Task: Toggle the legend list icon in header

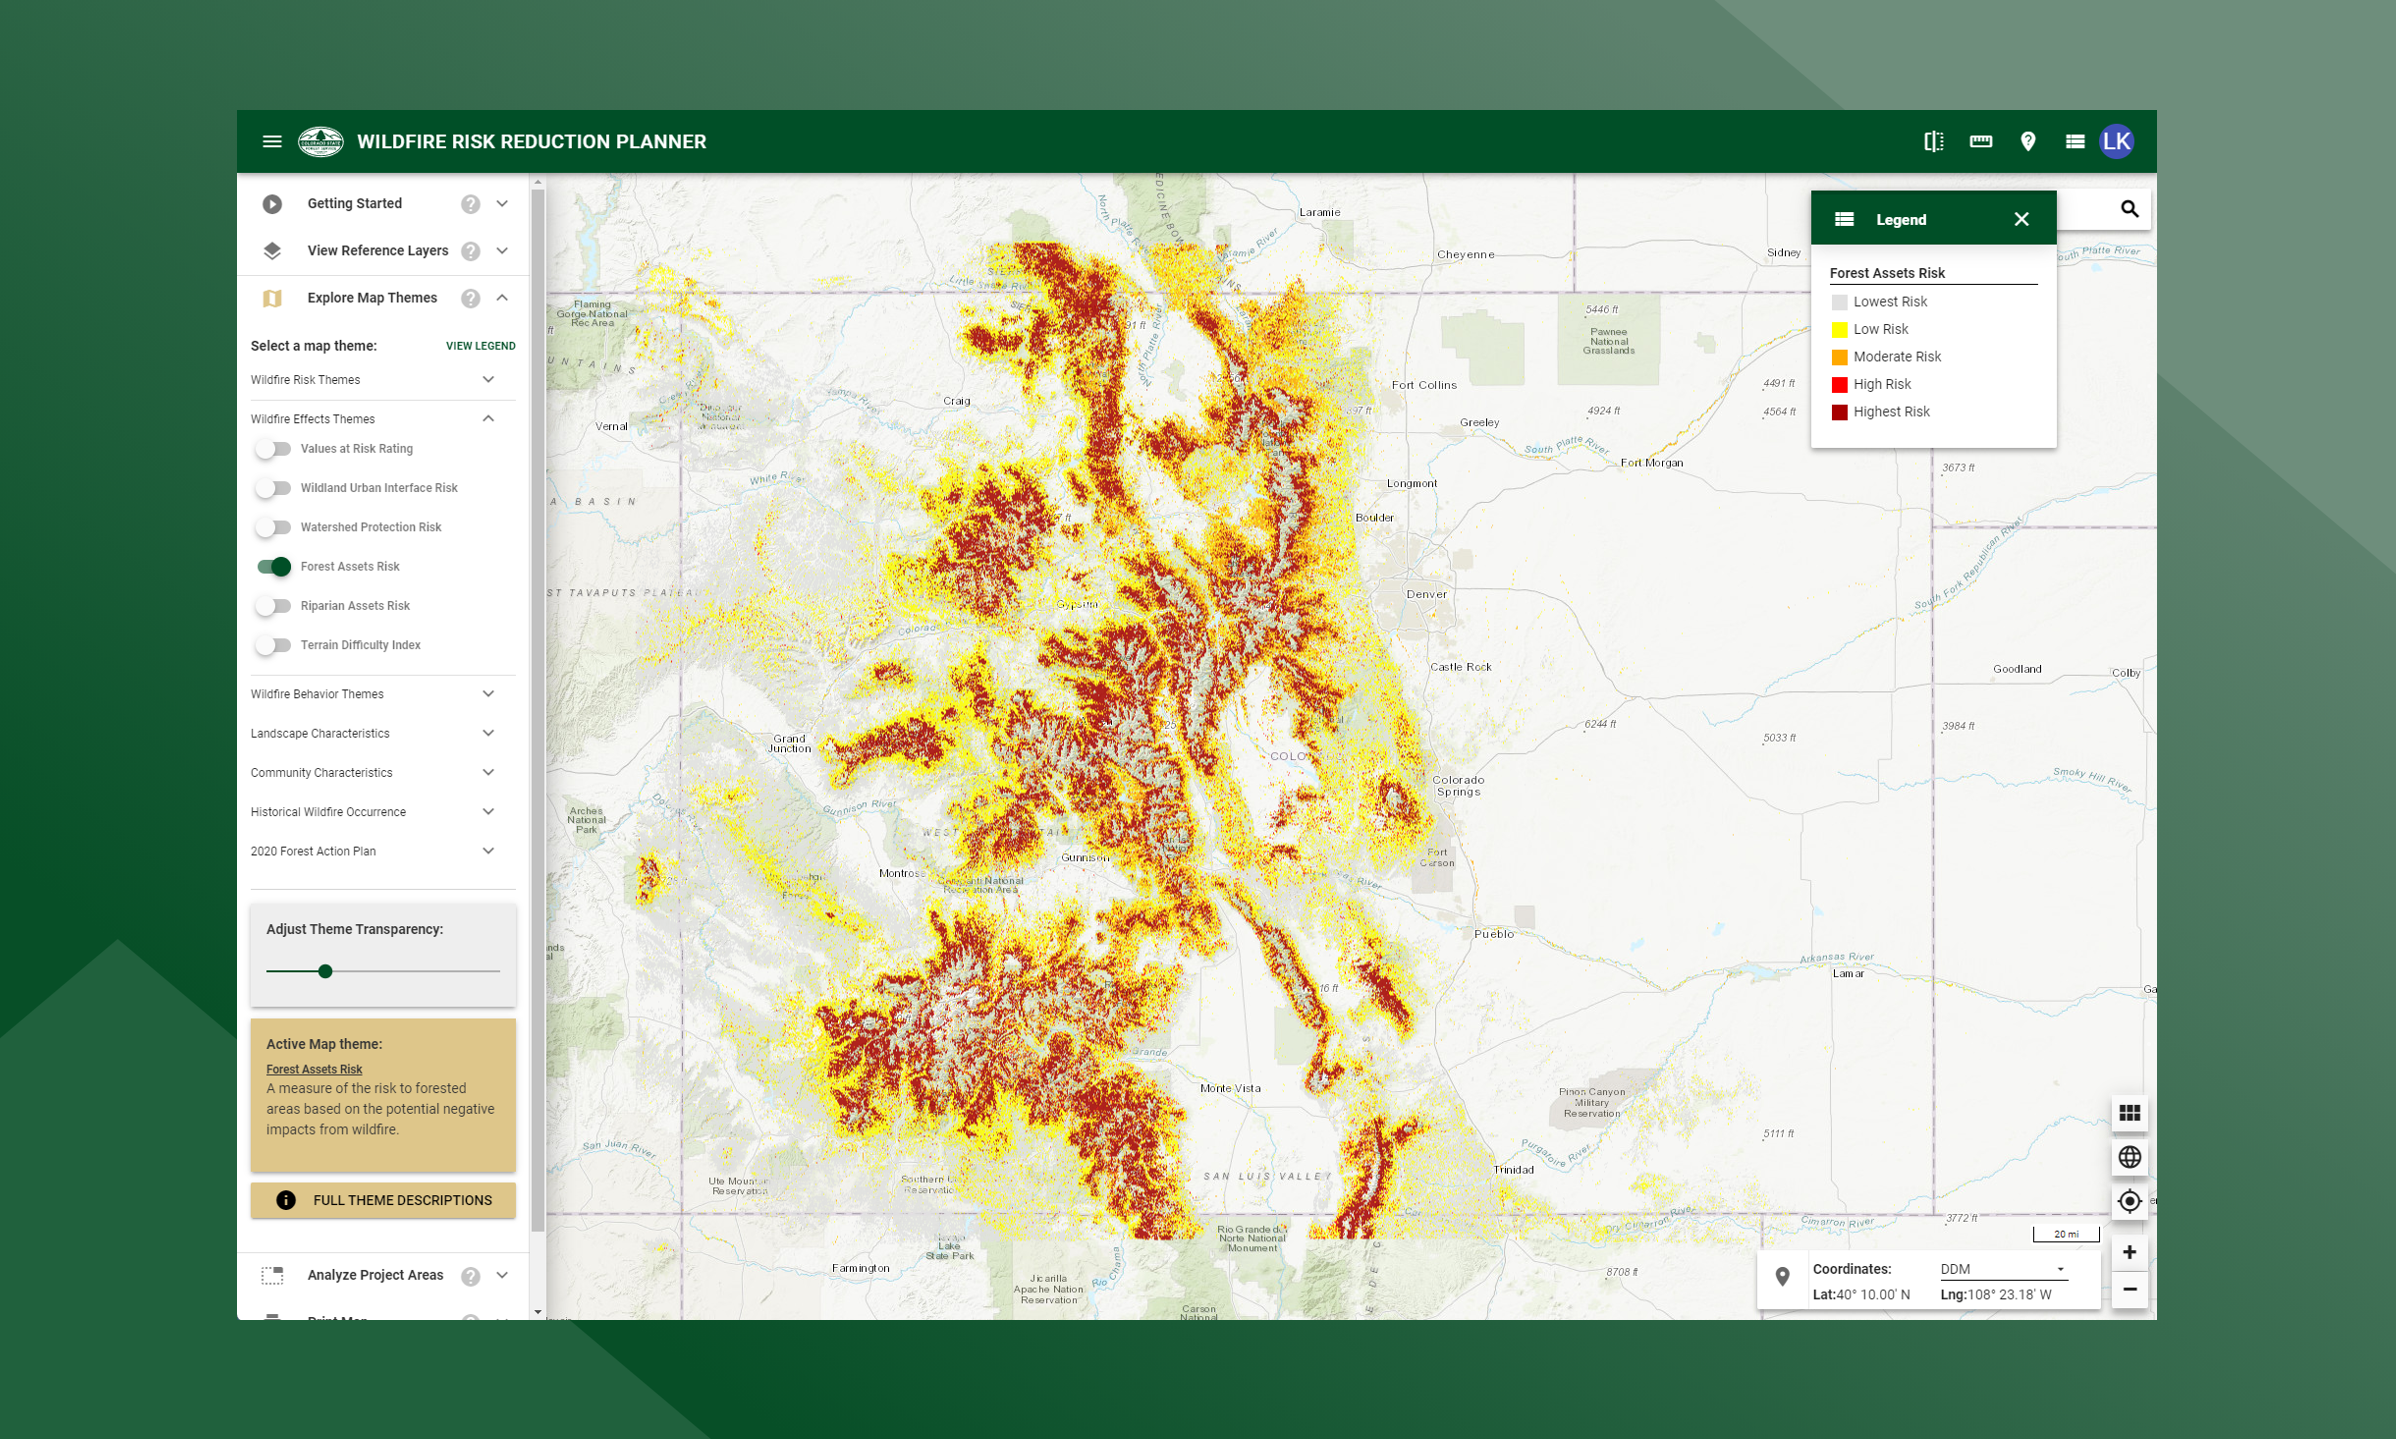Action: click(2075, 142)
